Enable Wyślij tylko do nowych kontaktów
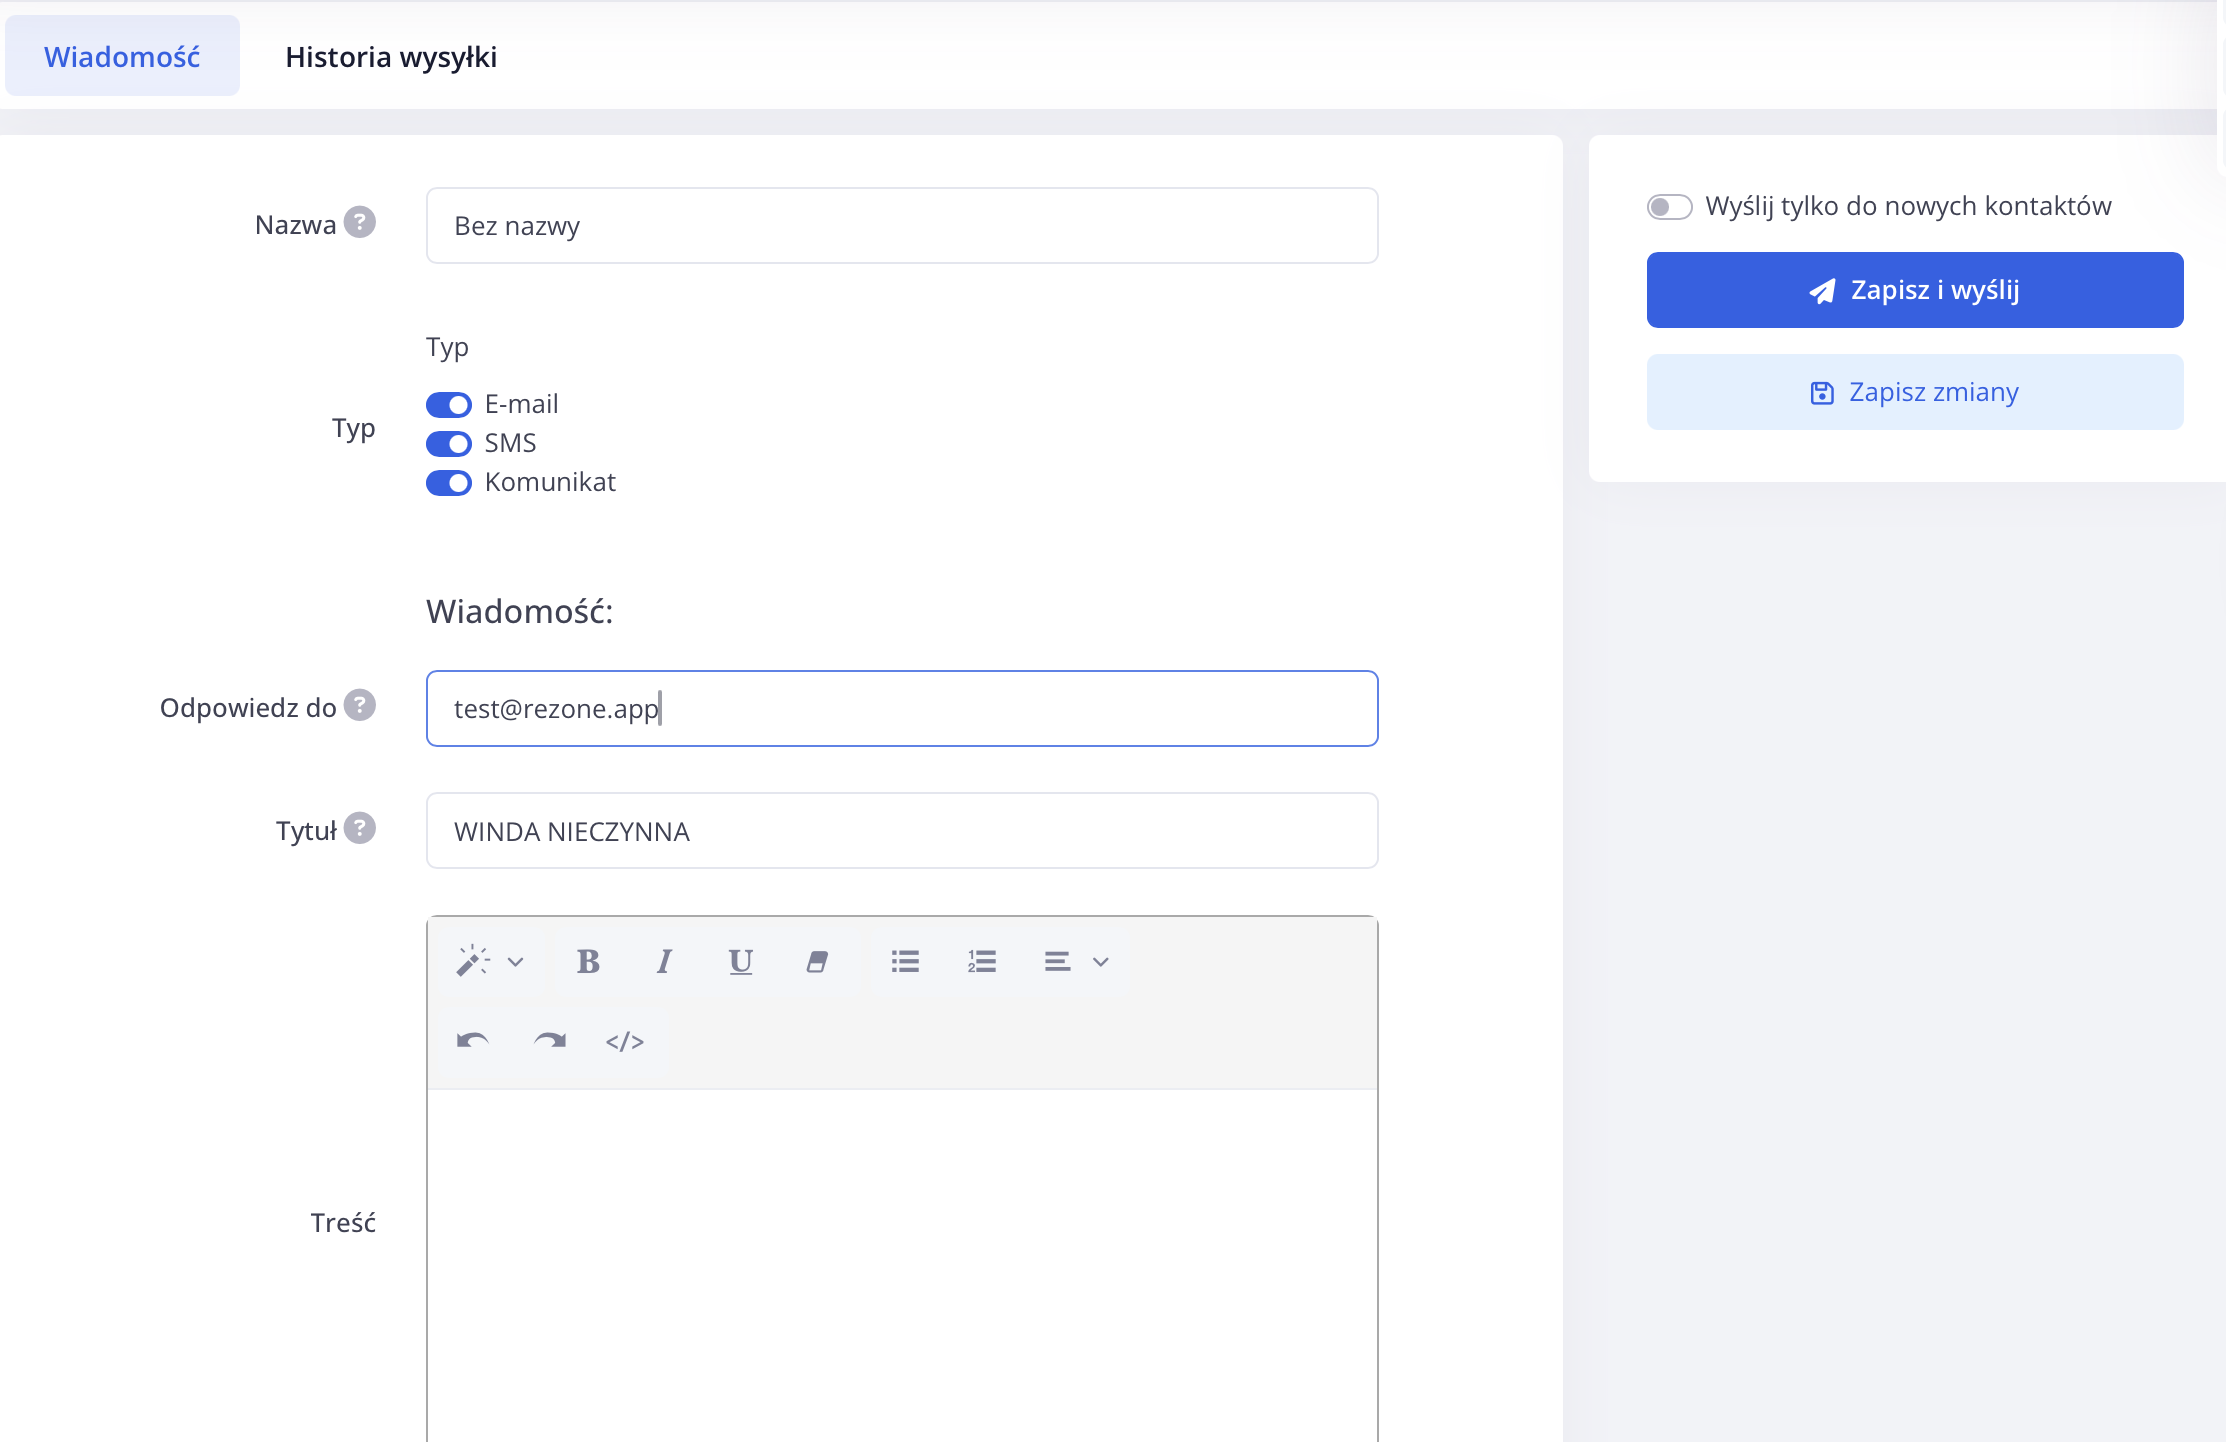The image size is (2226, 1442). pyautogui.click(x=1669, y=207)
